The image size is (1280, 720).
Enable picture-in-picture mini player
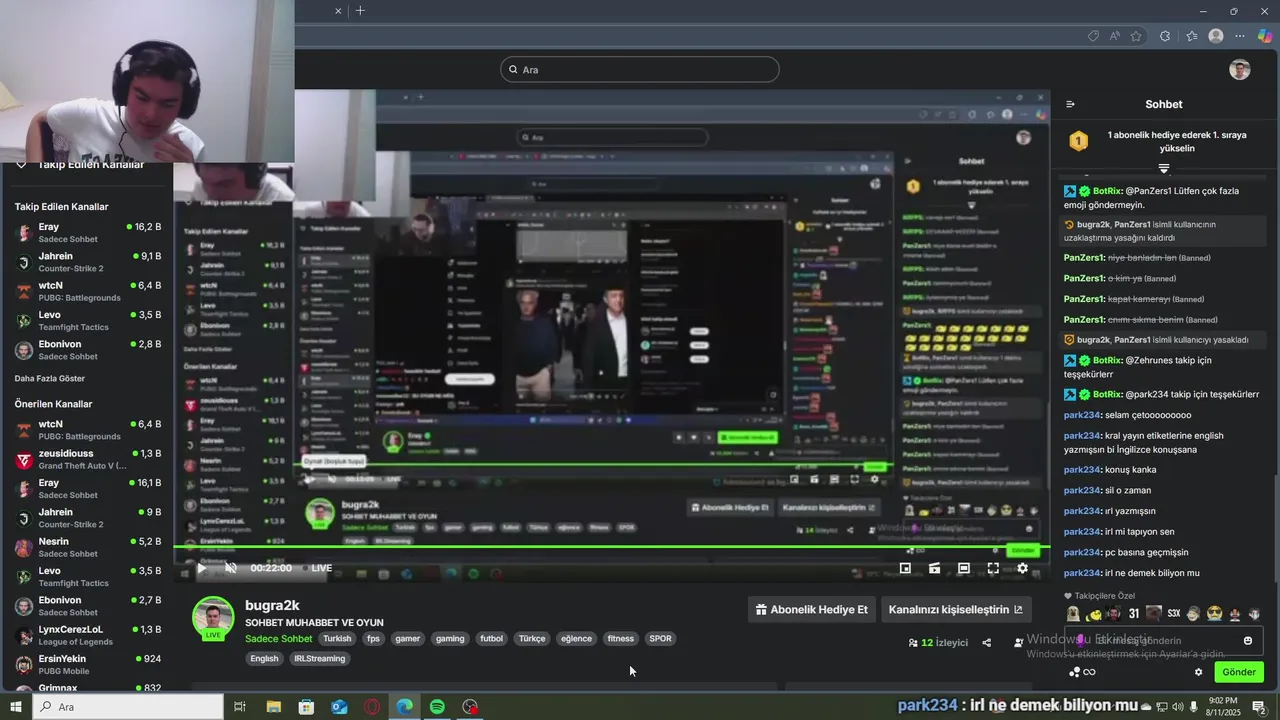click(x=905, y=568)
